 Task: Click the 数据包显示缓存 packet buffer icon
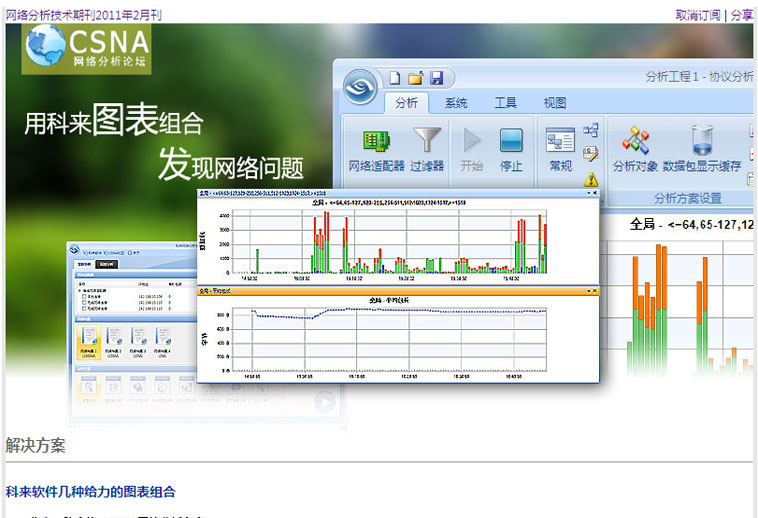click(702, 142)
